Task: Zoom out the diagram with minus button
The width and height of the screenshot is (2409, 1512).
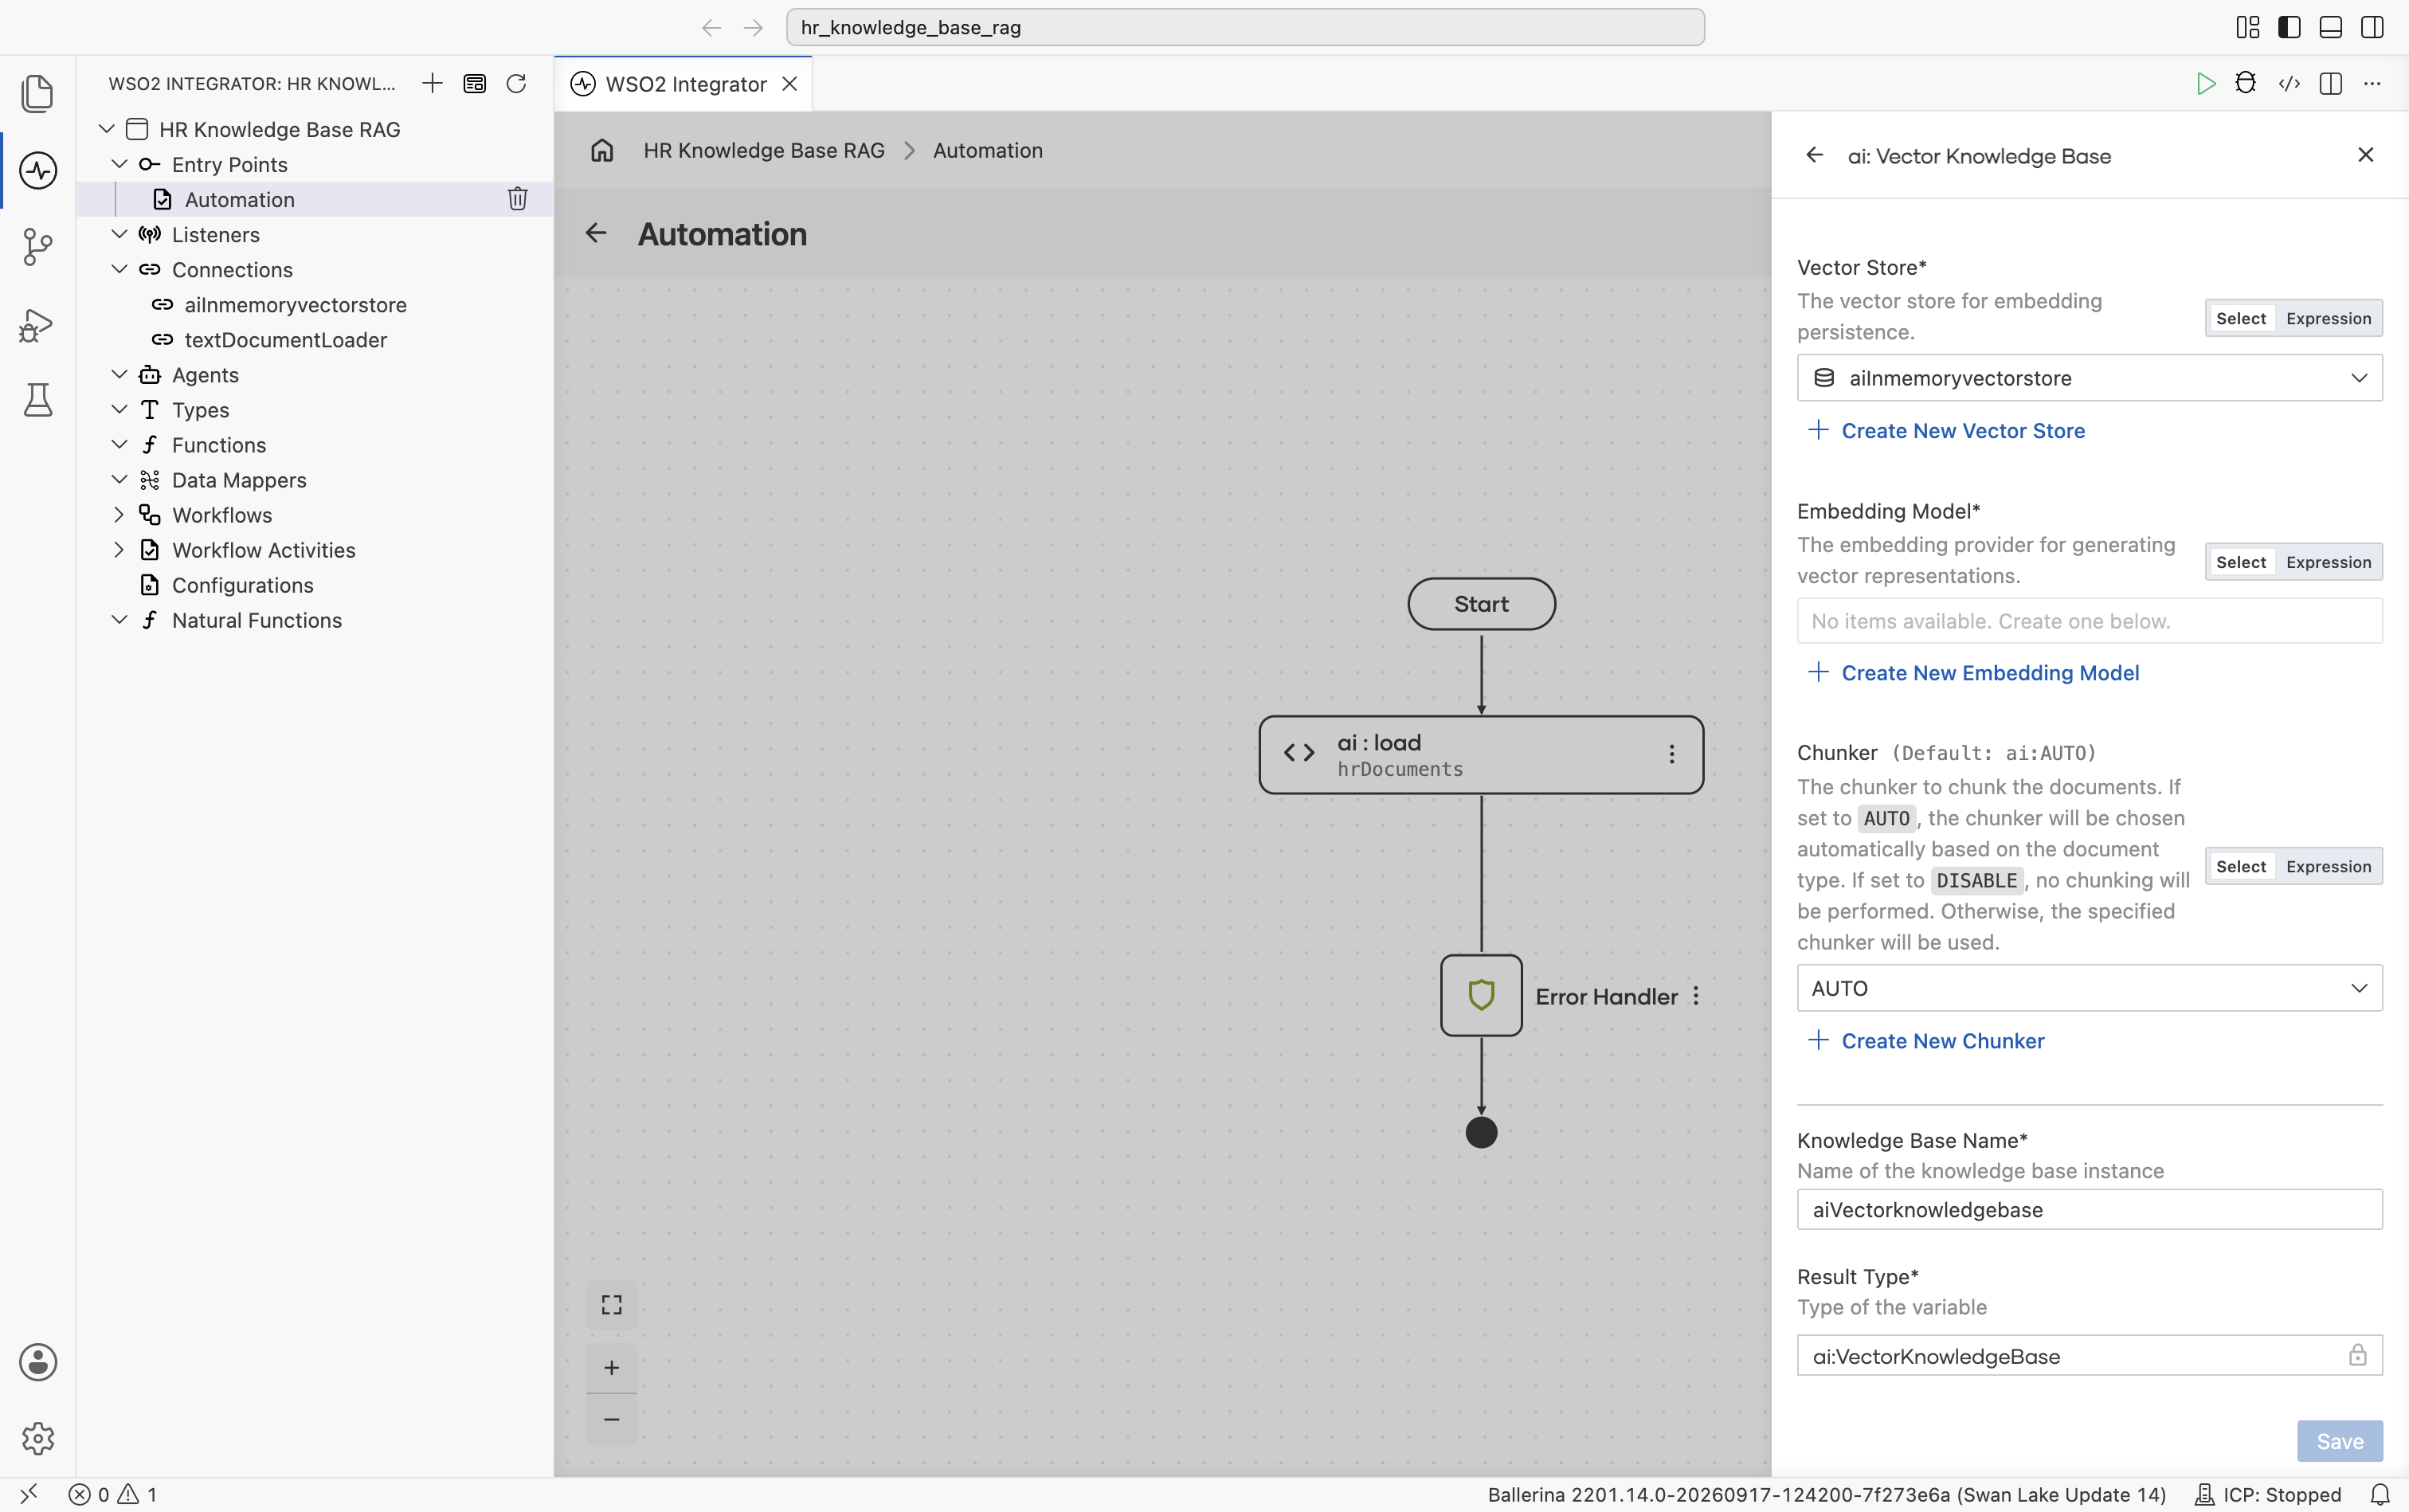Action: 612,1419
